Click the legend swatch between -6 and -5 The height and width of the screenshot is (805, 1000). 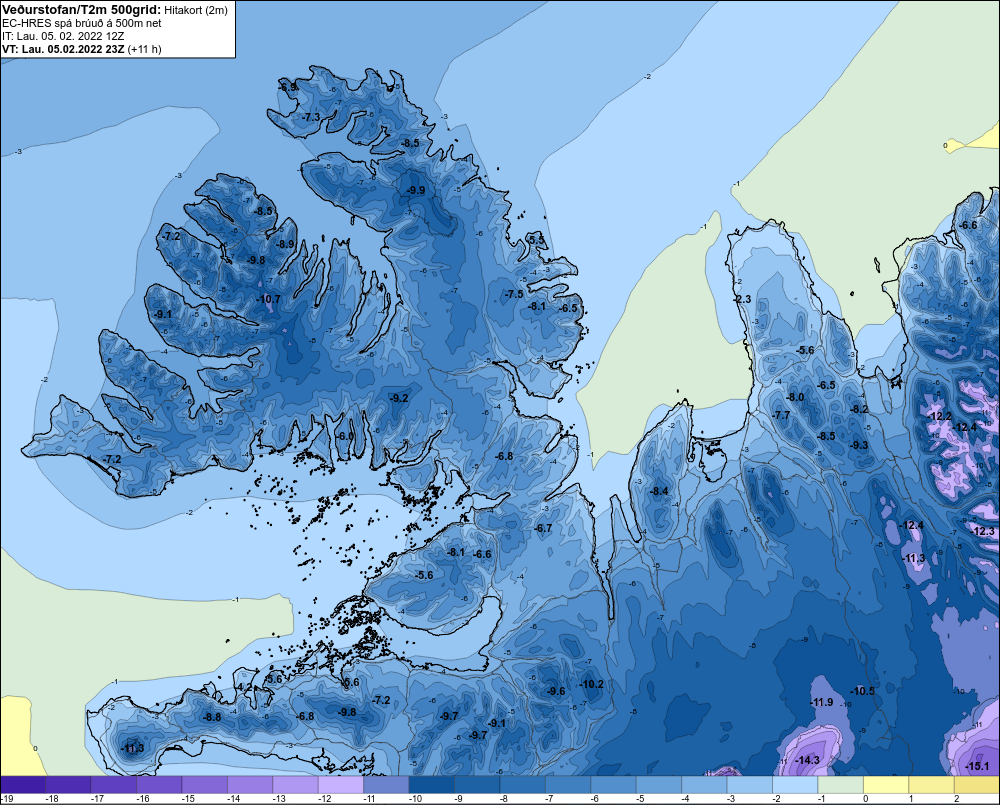point(614,784)
